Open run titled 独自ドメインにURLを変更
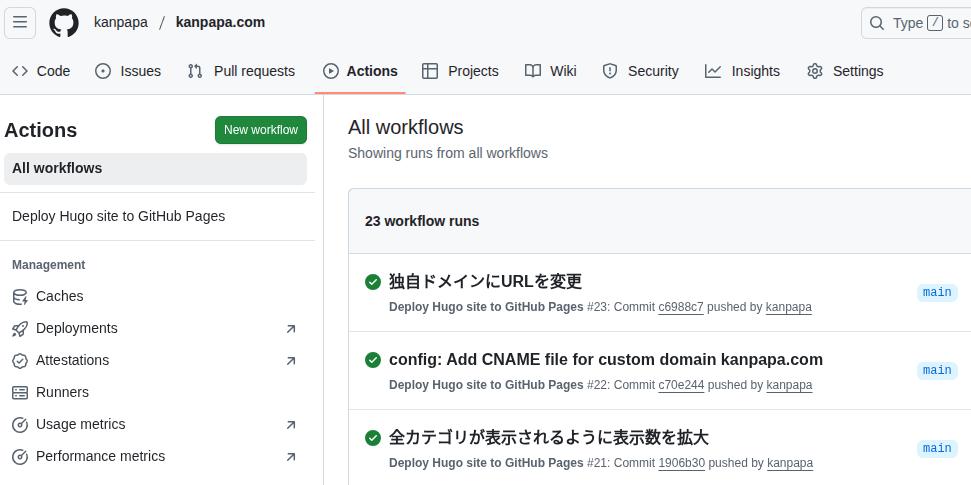Image resolution: width=971 pixels, height=485 pixels. [486, 281]
